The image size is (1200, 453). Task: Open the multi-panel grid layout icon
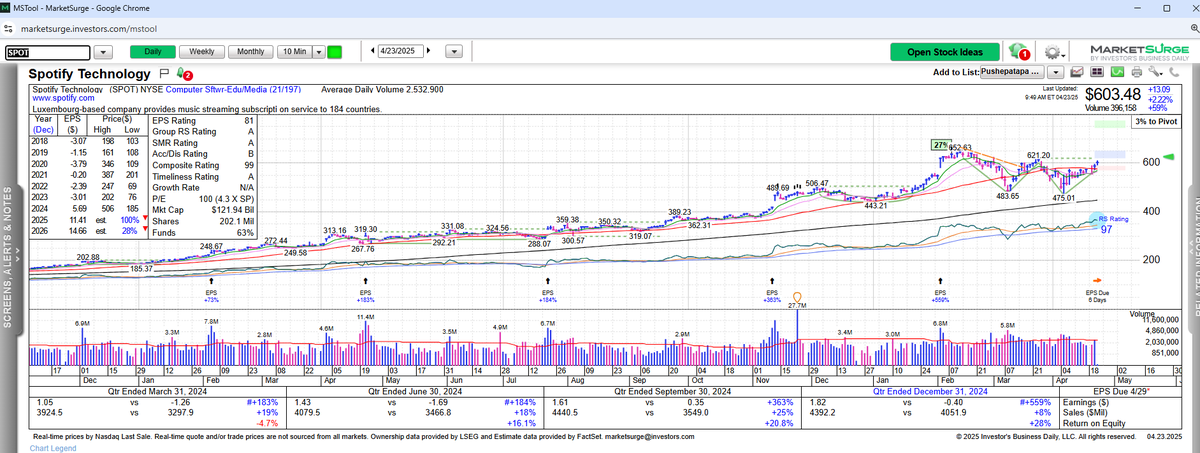1097,73
